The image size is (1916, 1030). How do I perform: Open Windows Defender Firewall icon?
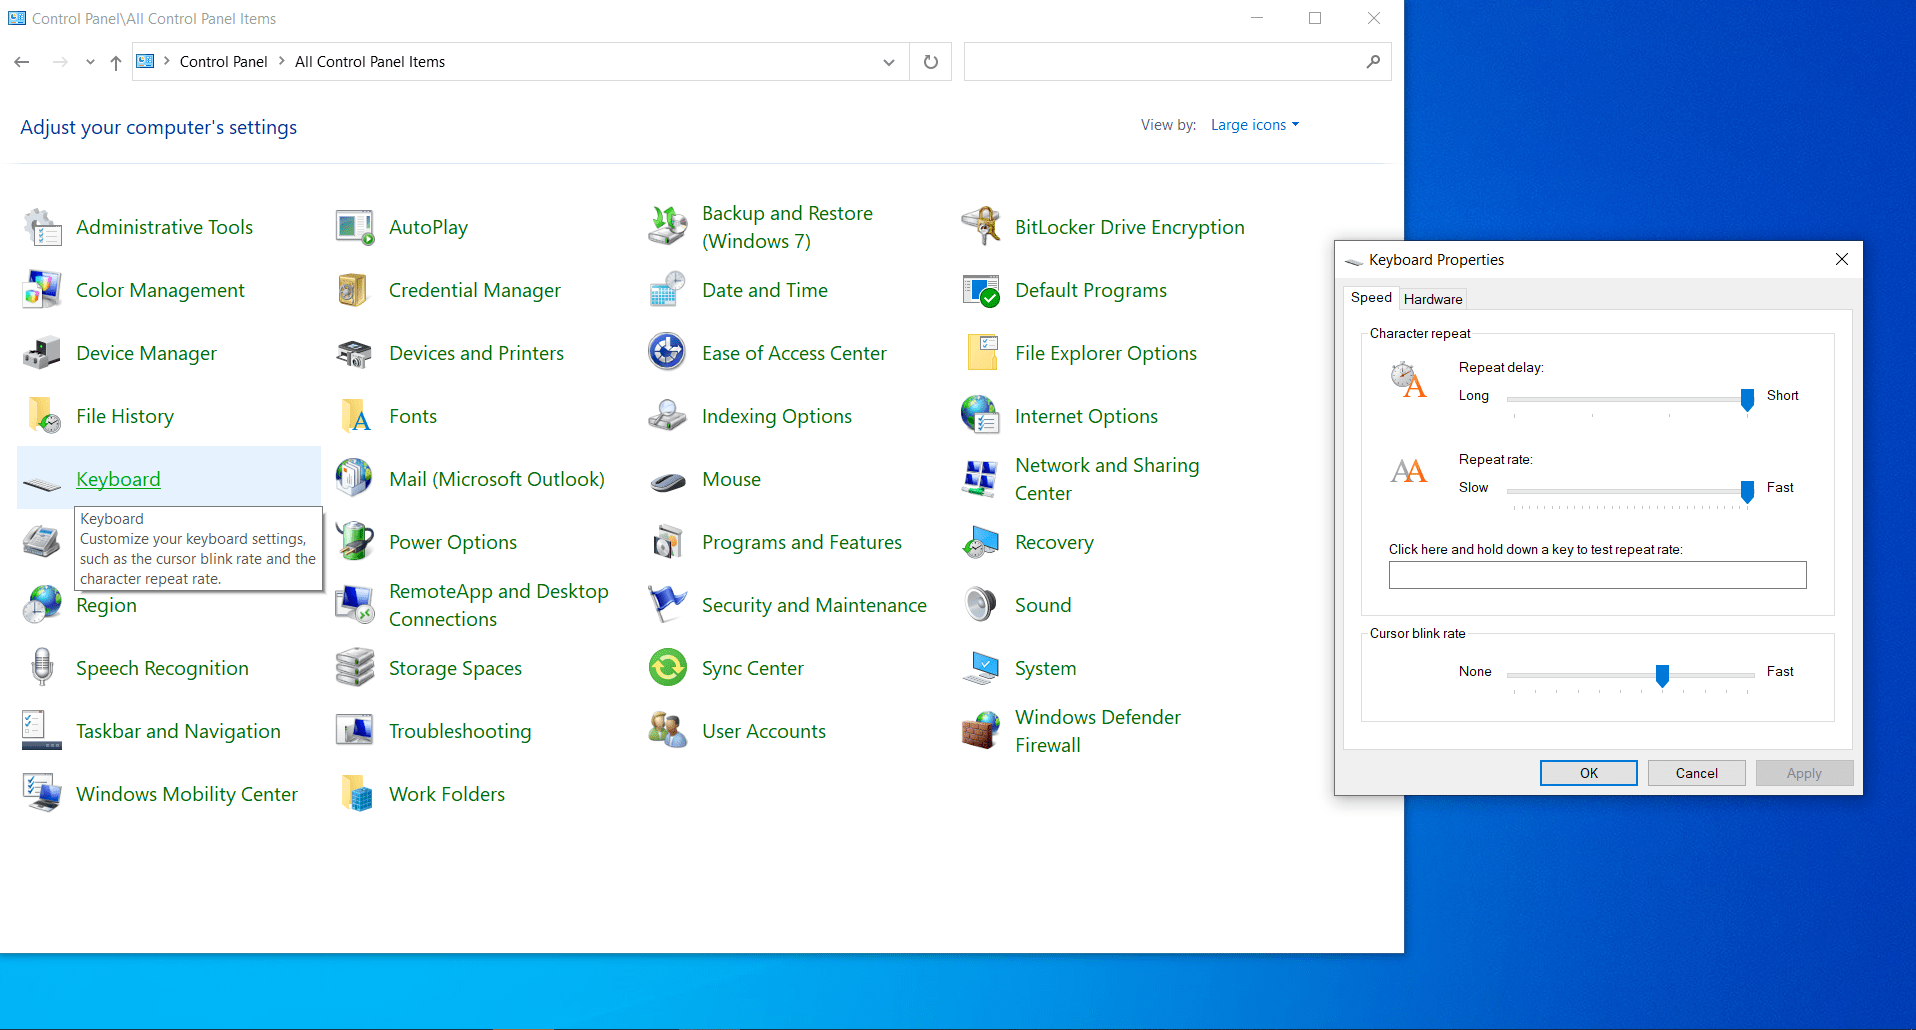[981, 732]
